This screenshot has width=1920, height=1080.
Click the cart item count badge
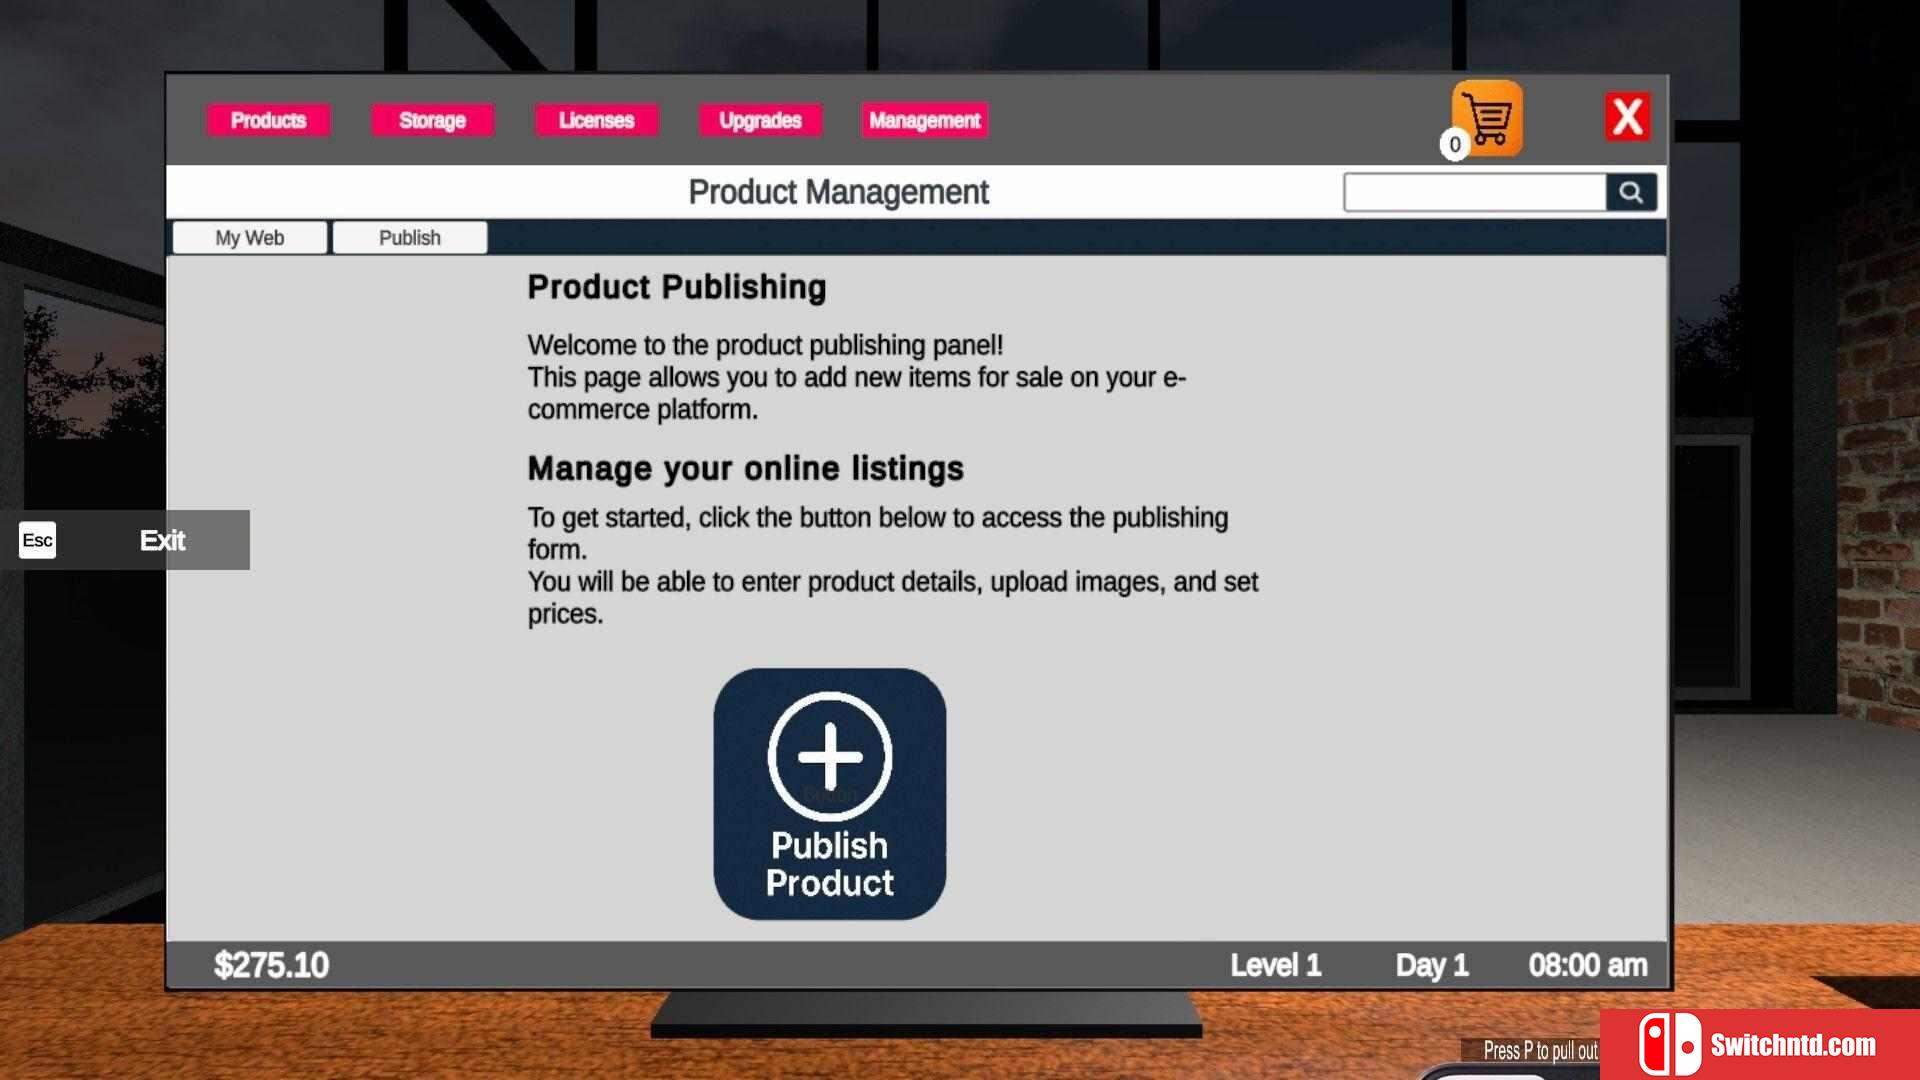(1455, 145)
